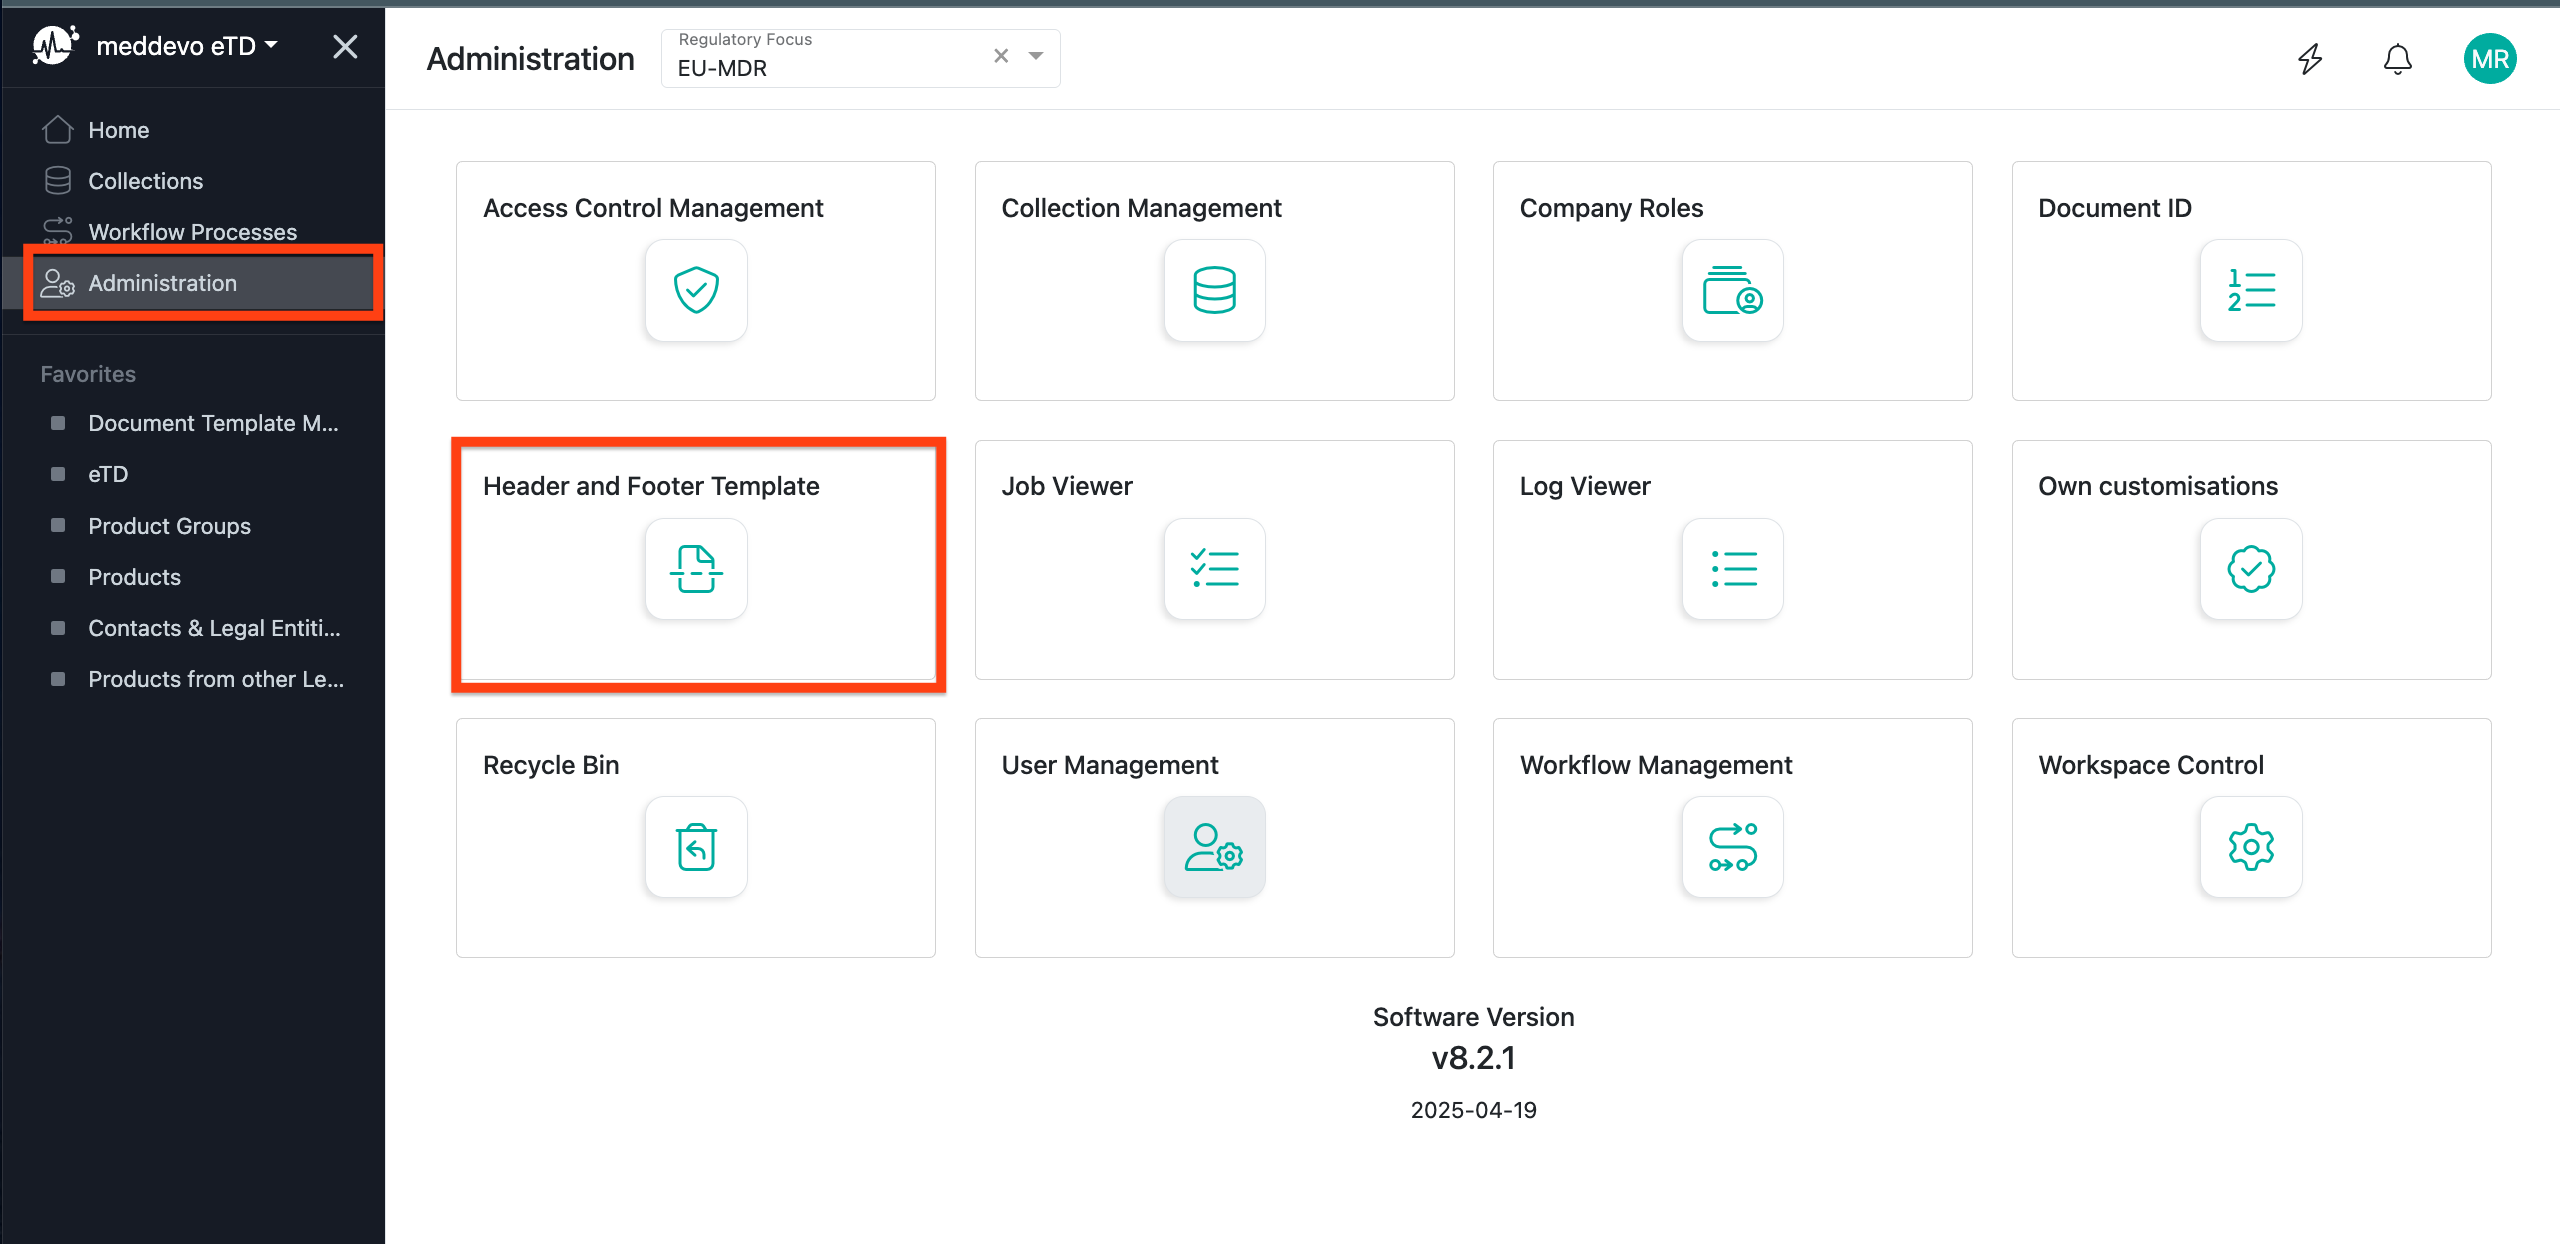Click the User Management icon
This screenshot has height=1244, width=2560.
(1214, 847)
